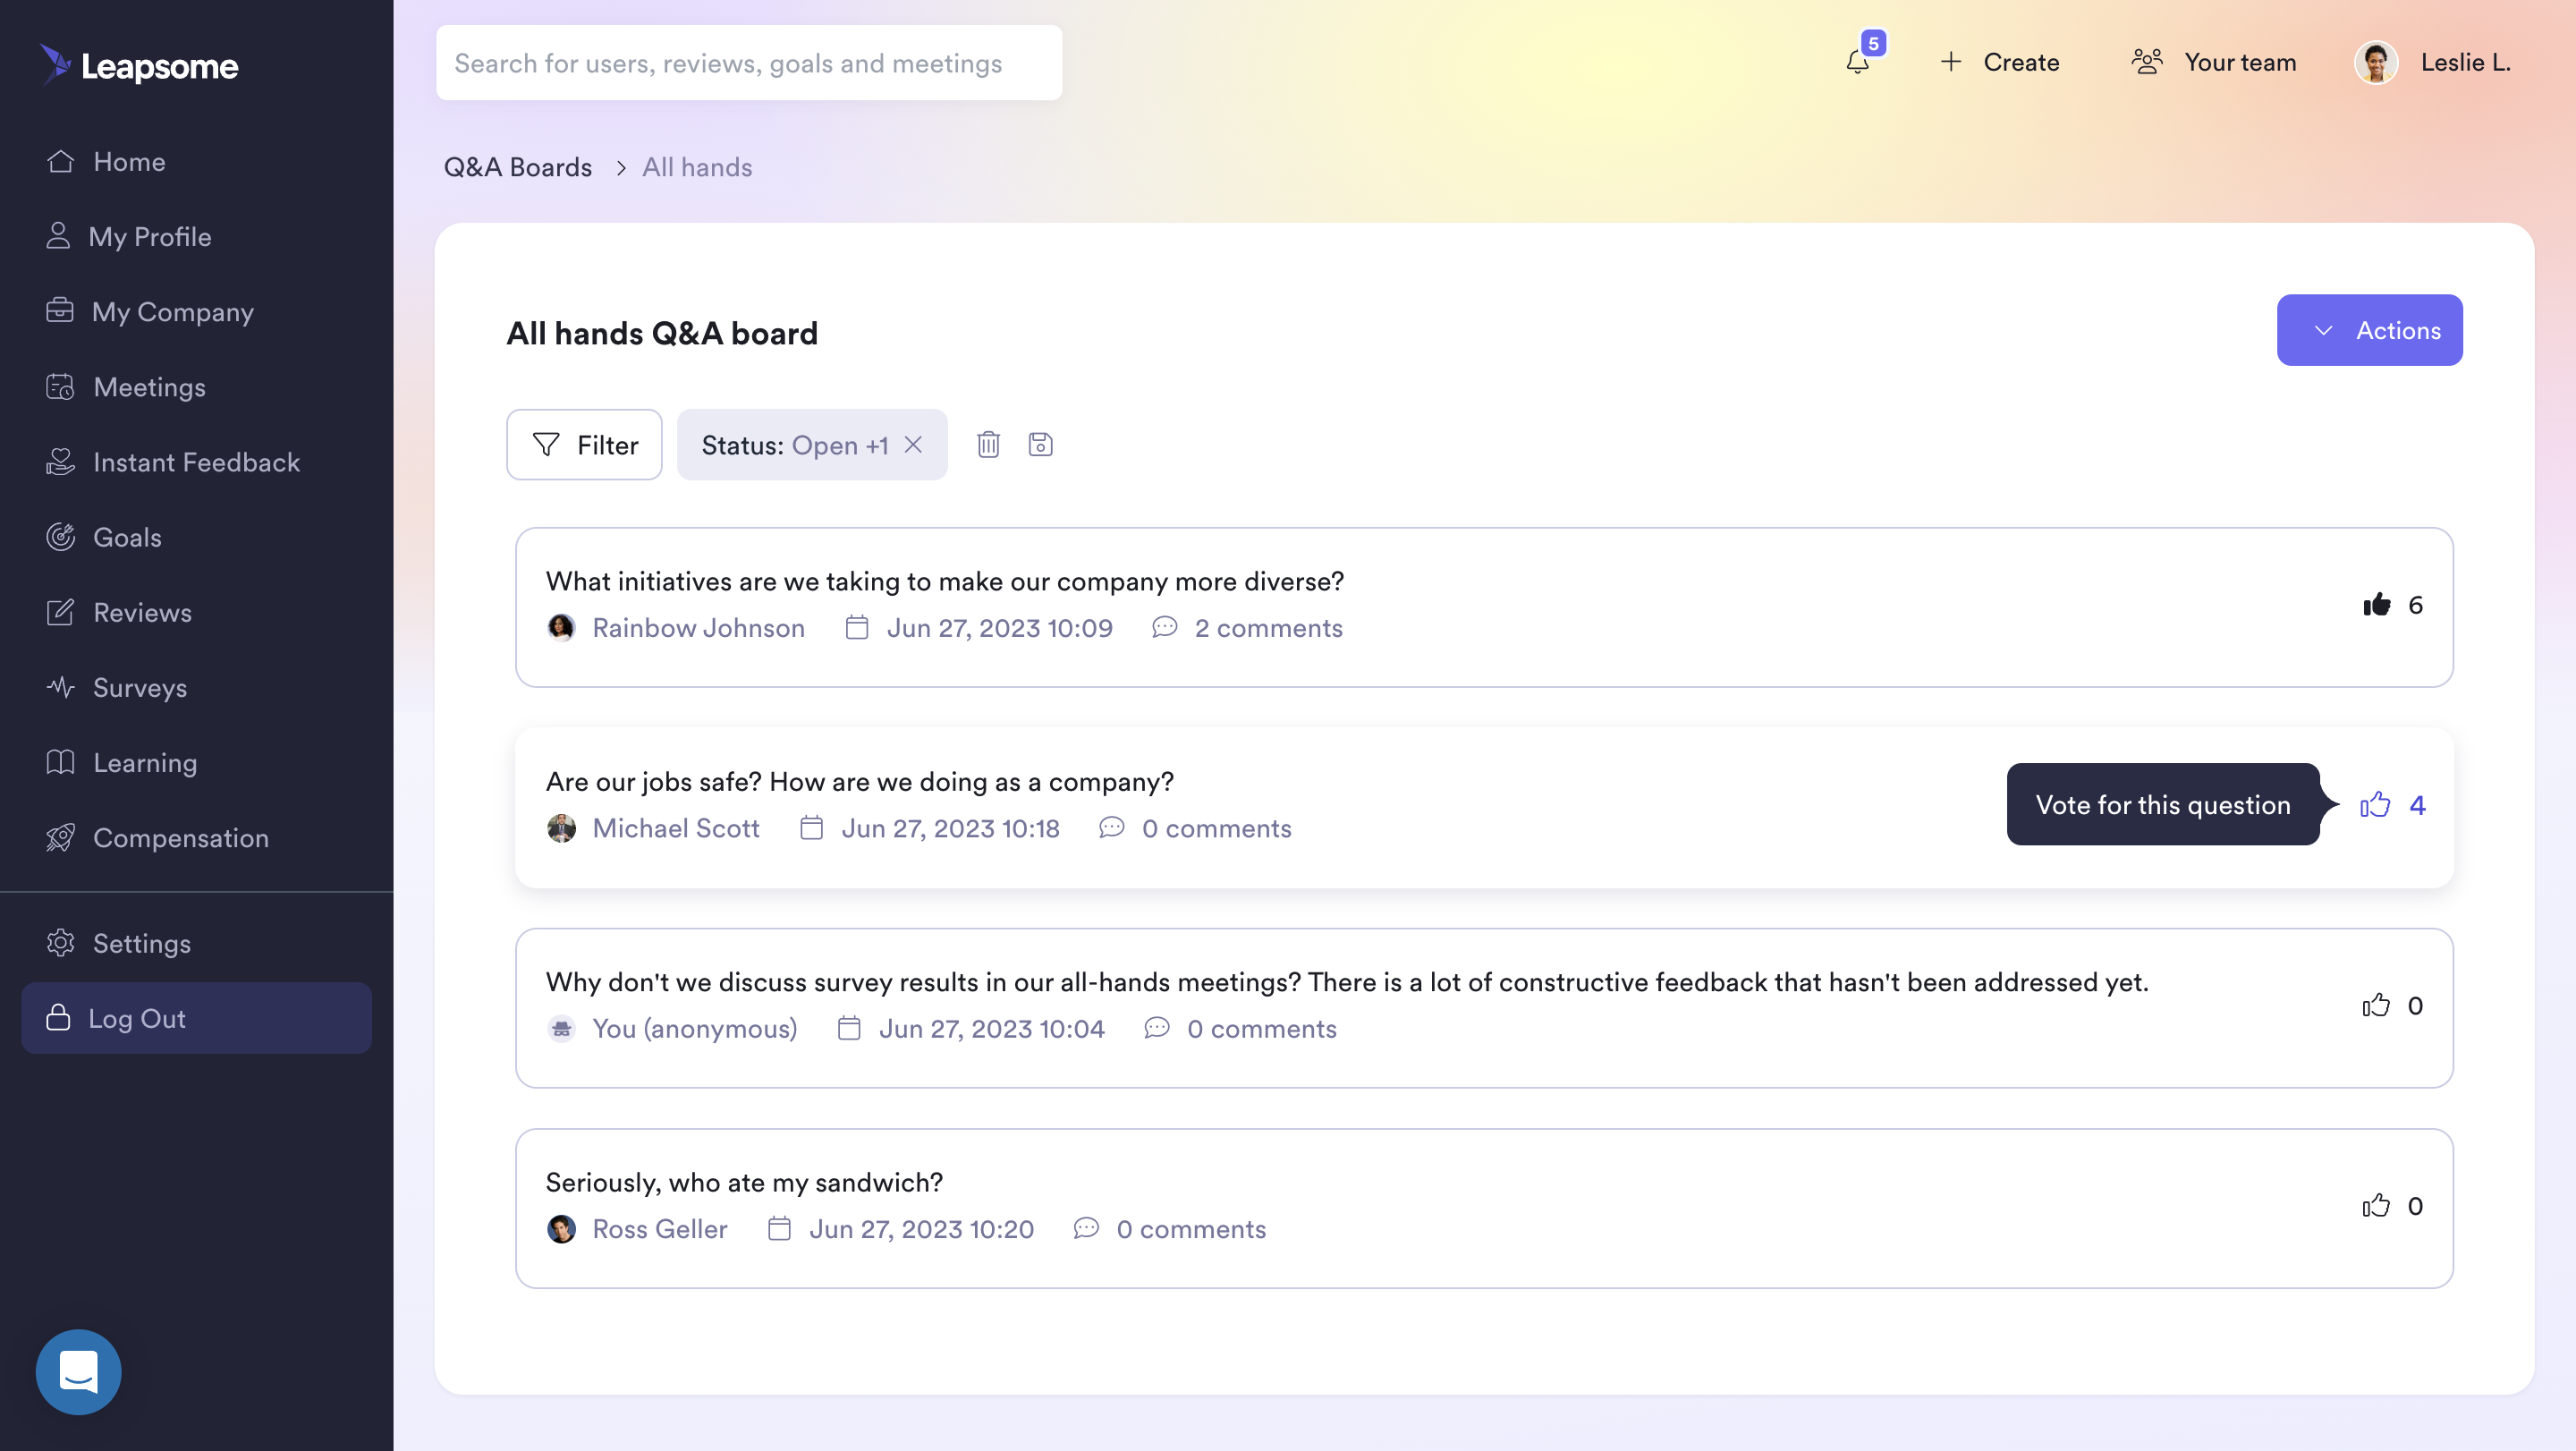The image size is (2576, 1451).
Task: Click calendar icon beside Jun 27, 2023 10:09
Action: pos(857,627)
